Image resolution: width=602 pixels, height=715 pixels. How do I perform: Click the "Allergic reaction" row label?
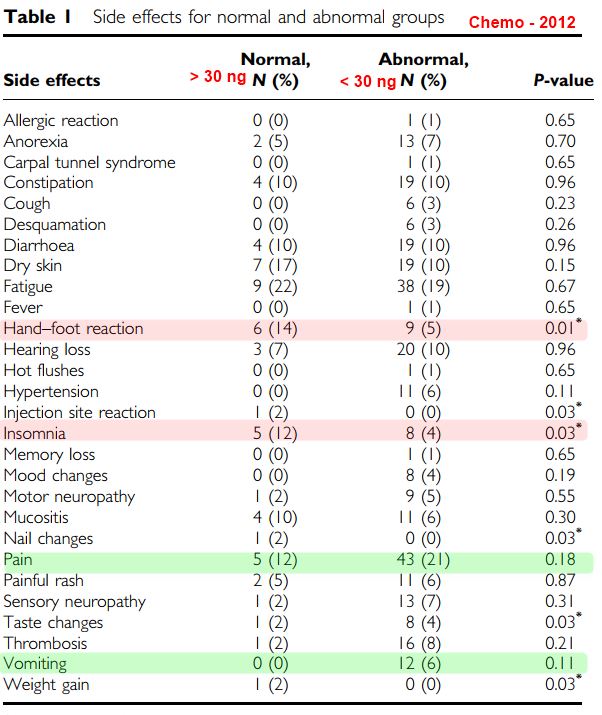[x=61, y=121]
